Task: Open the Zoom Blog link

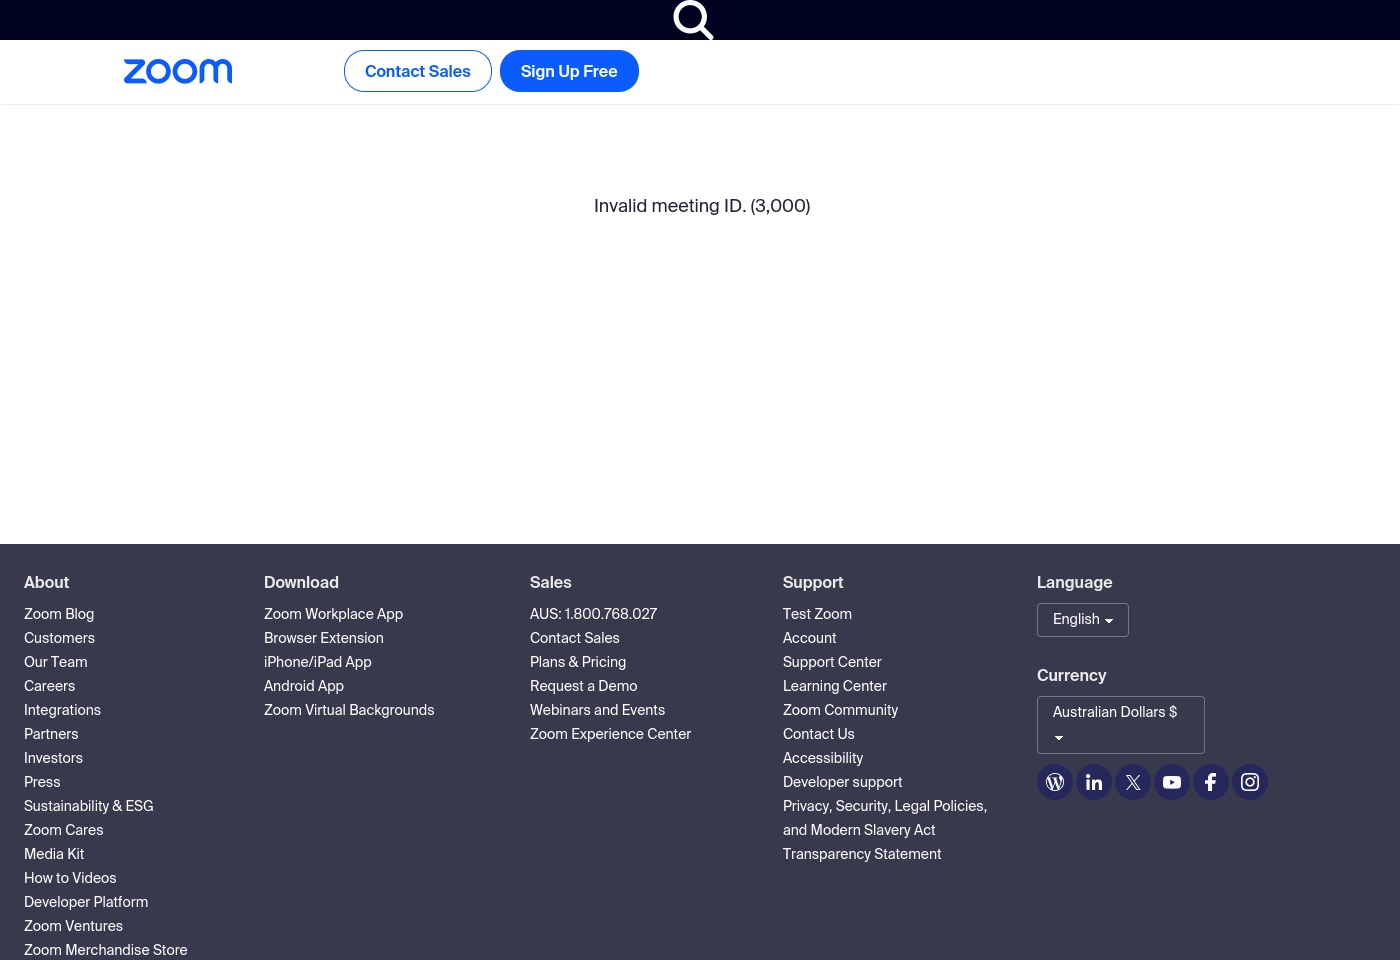Action: (x=59, y=614)
